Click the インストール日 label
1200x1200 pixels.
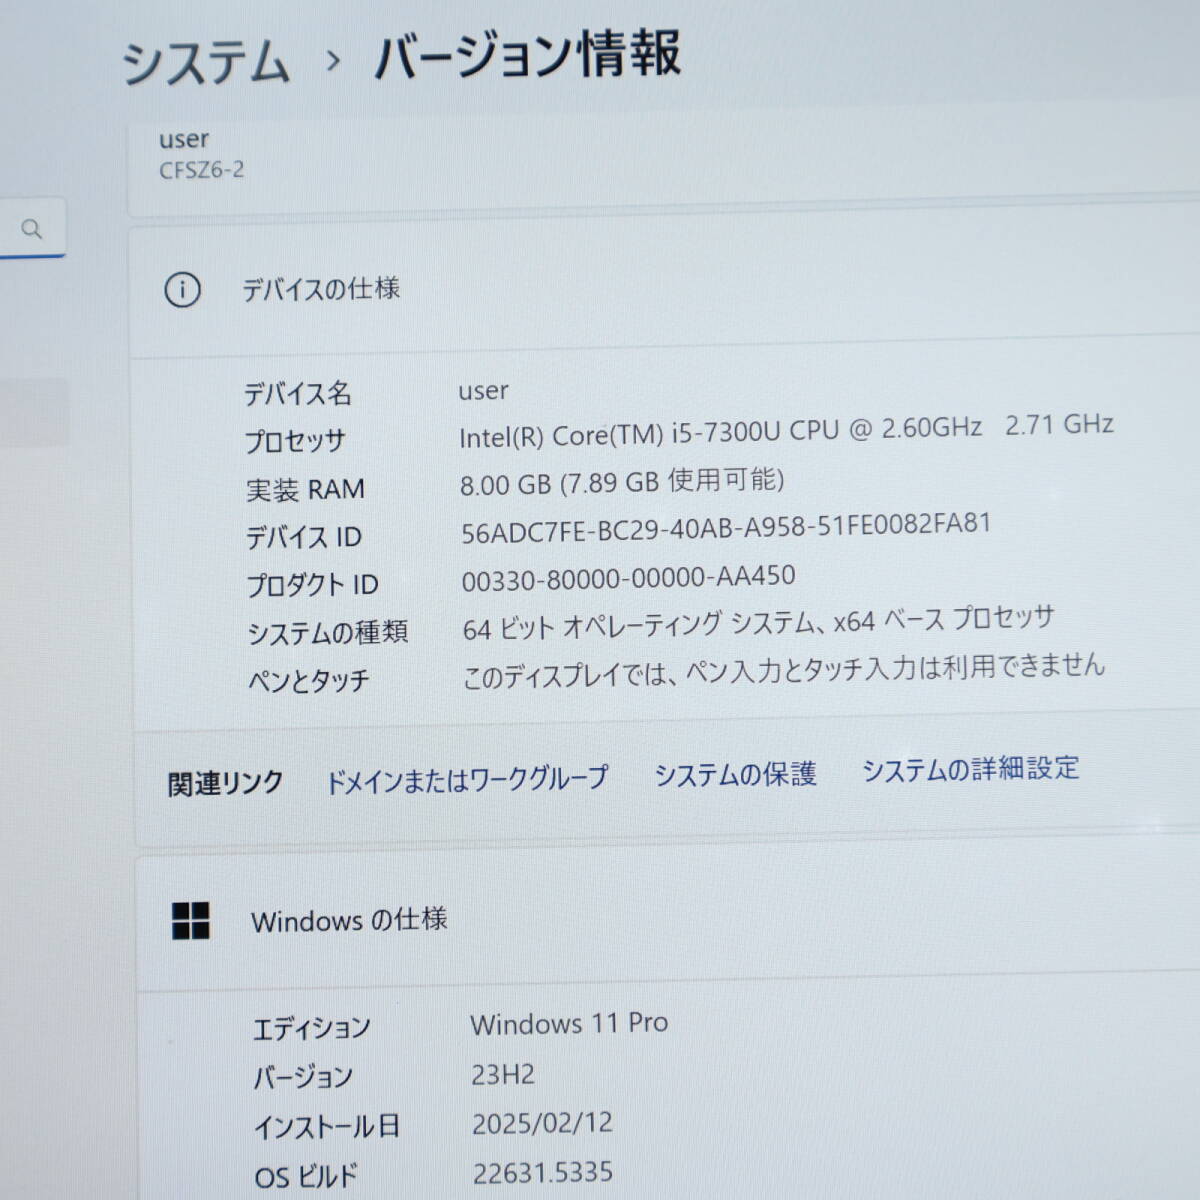[x=327, y=1127]
